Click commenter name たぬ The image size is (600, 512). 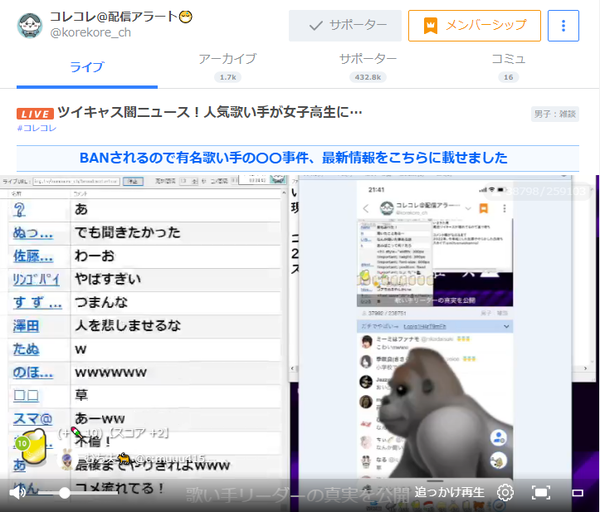pos(26,349)
